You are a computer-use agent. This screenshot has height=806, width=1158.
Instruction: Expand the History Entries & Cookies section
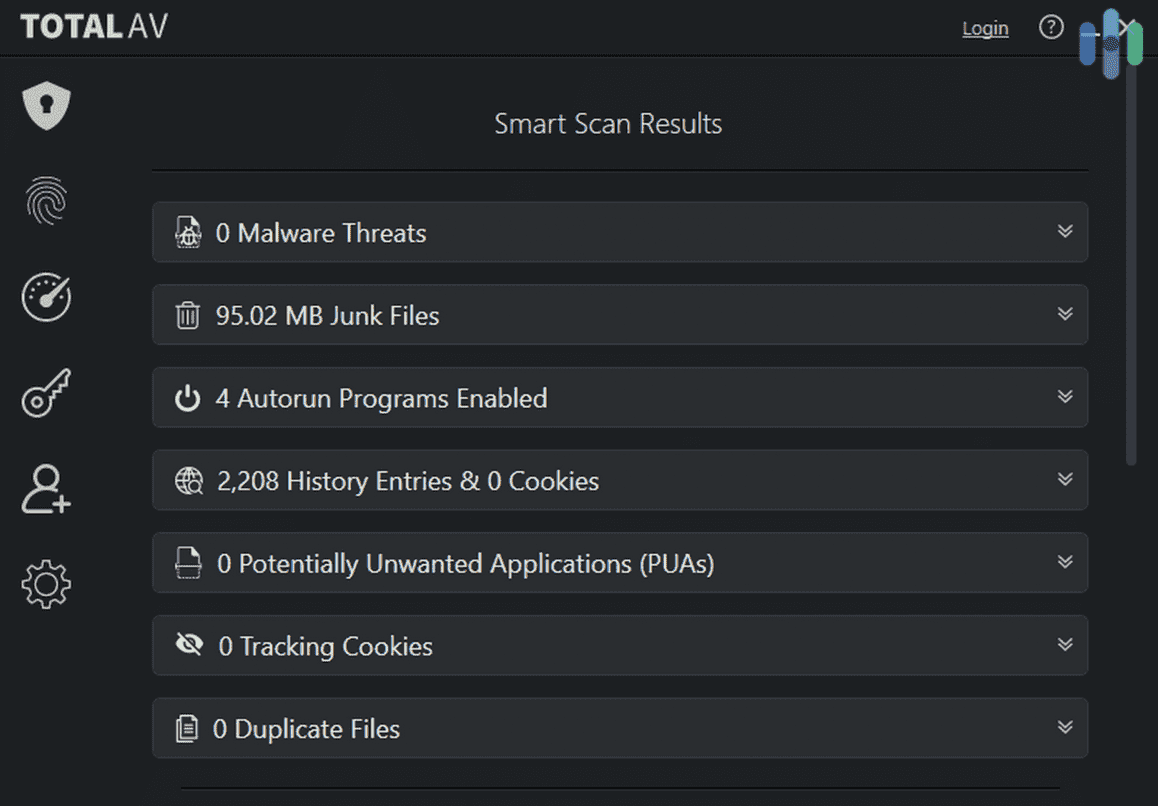1064,481
